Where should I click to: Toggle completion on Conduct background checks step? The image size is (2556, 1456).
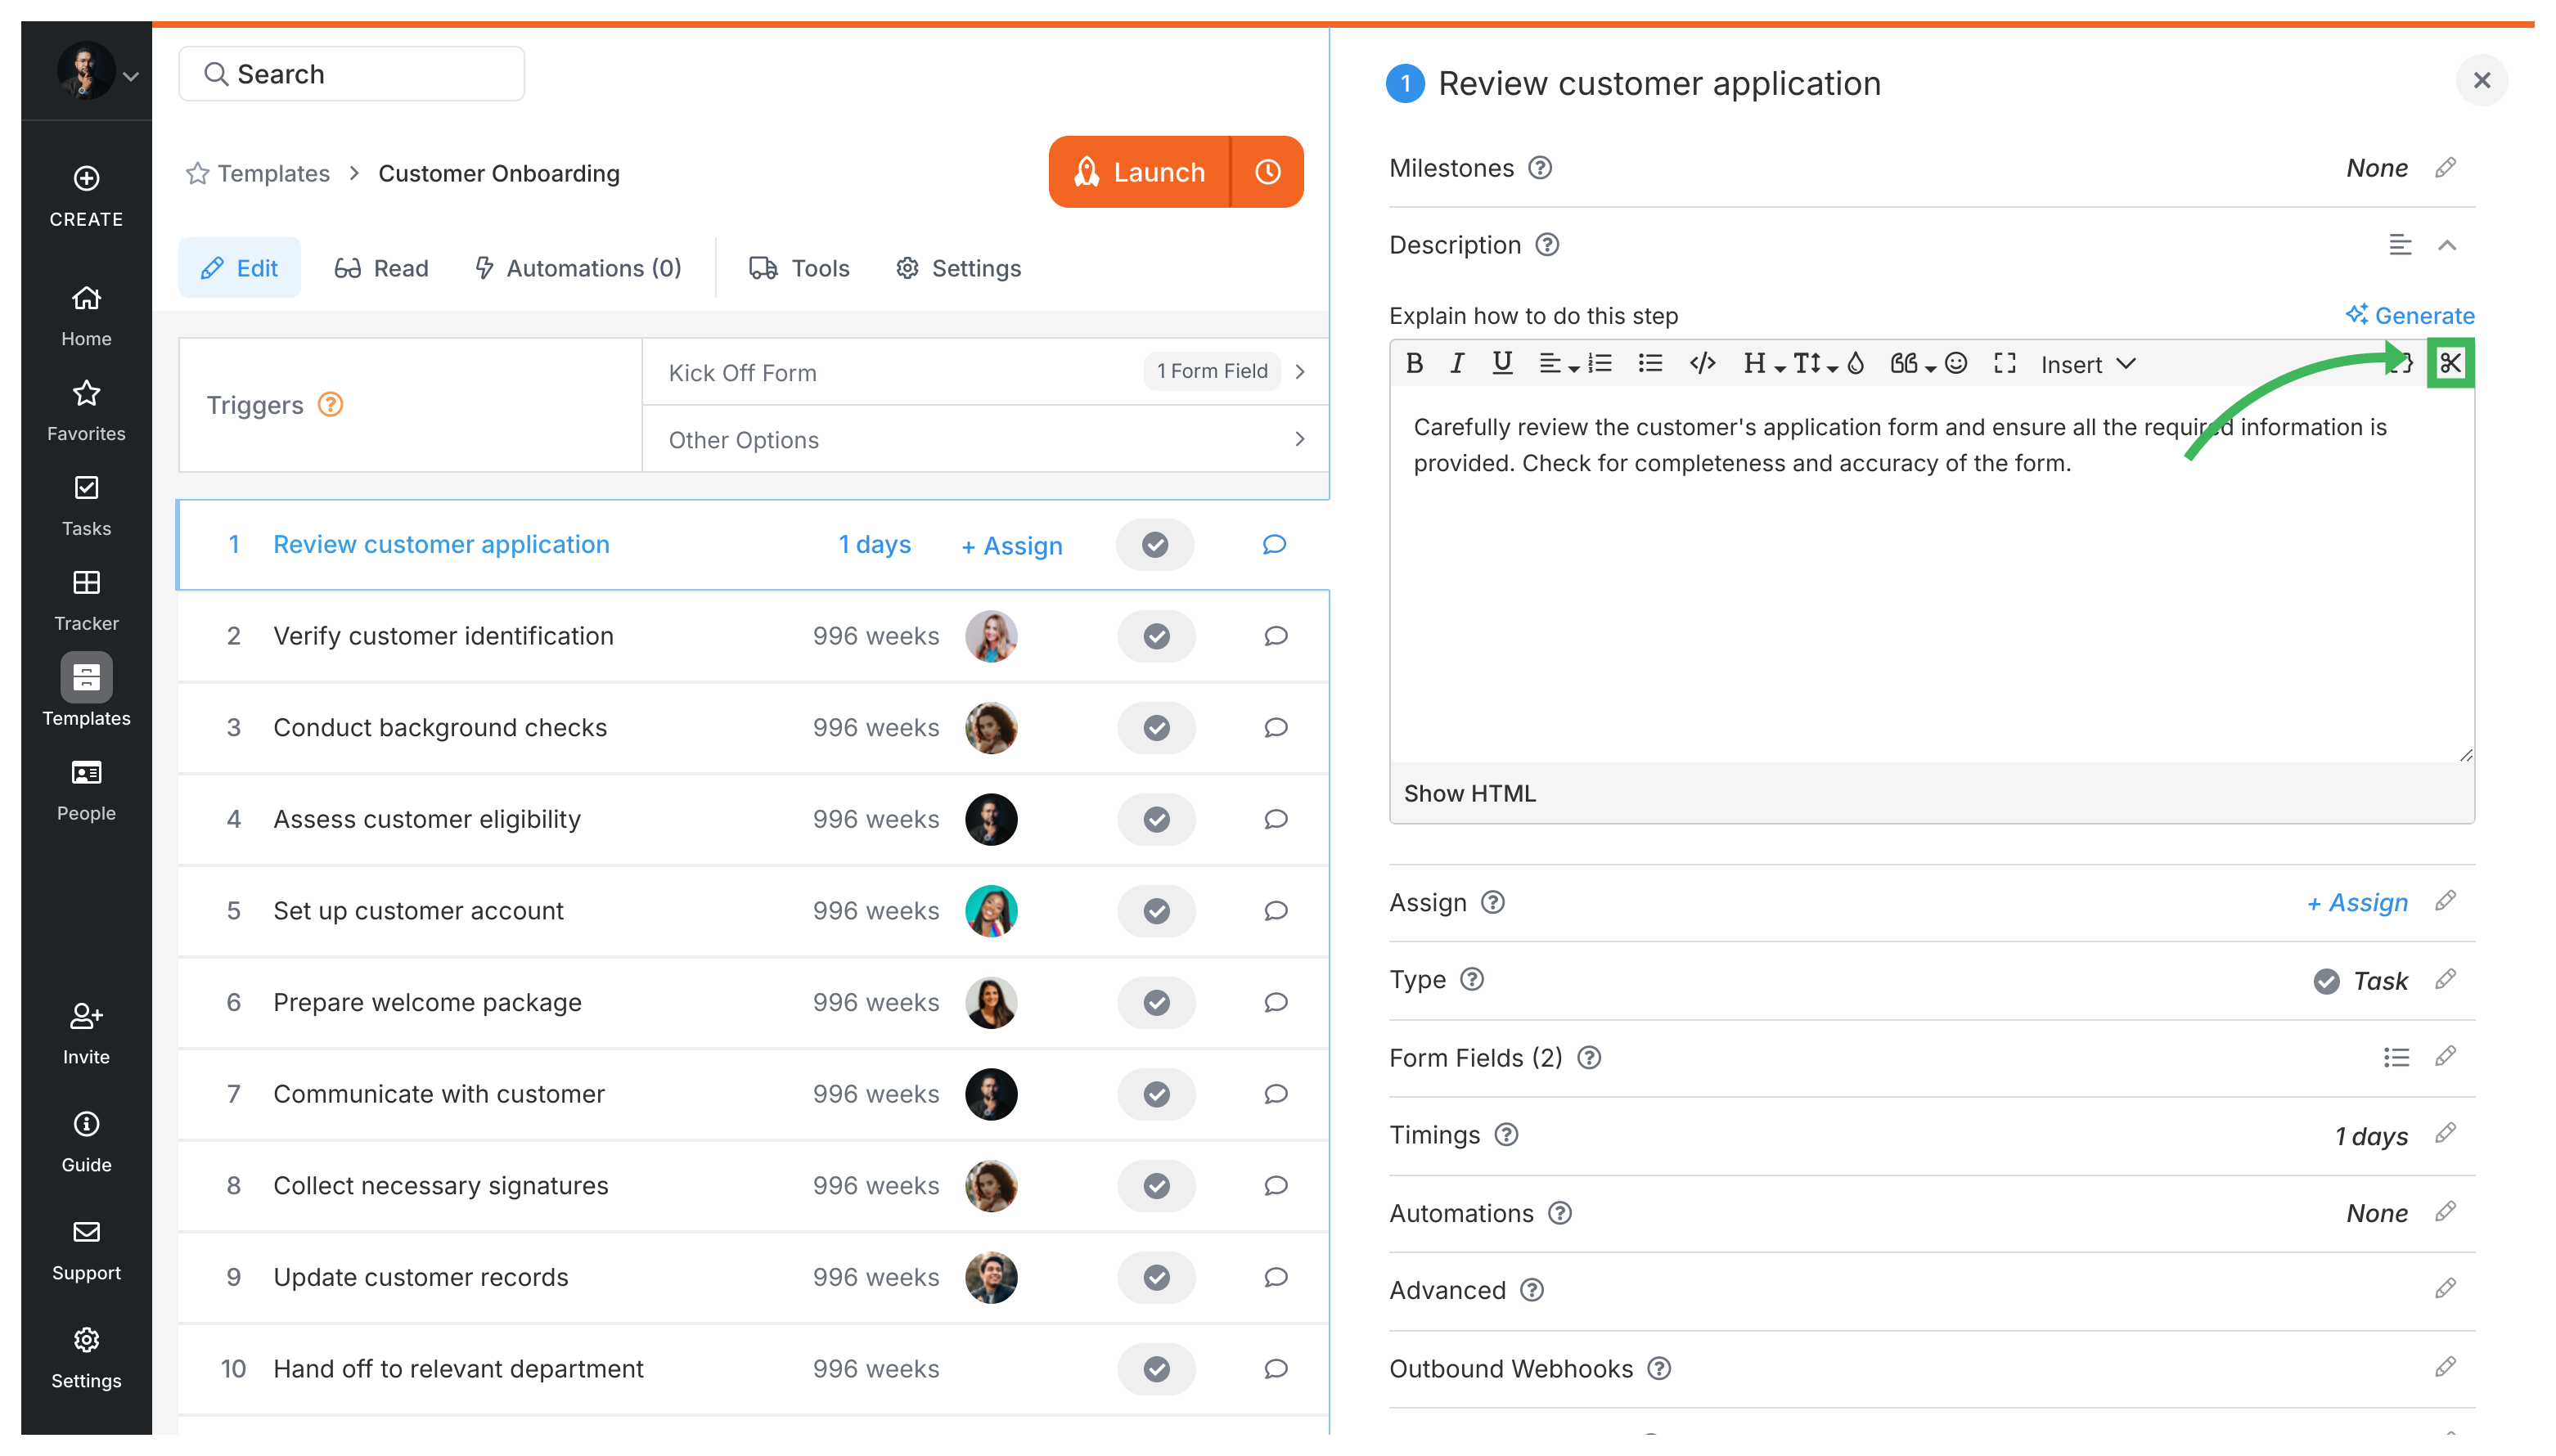pyautogui.click(x=1156, y=728)
